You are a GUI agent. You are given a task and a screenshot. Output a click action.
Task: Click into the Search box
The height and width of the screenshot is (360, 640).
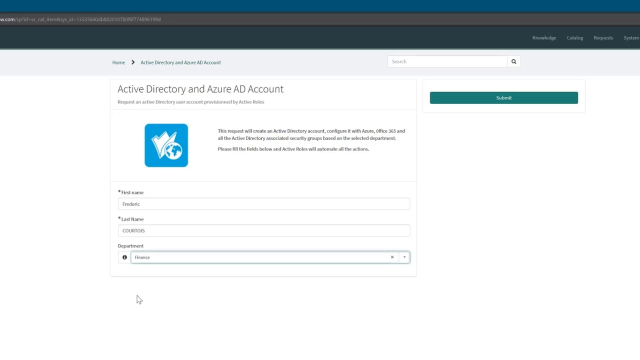447,62
